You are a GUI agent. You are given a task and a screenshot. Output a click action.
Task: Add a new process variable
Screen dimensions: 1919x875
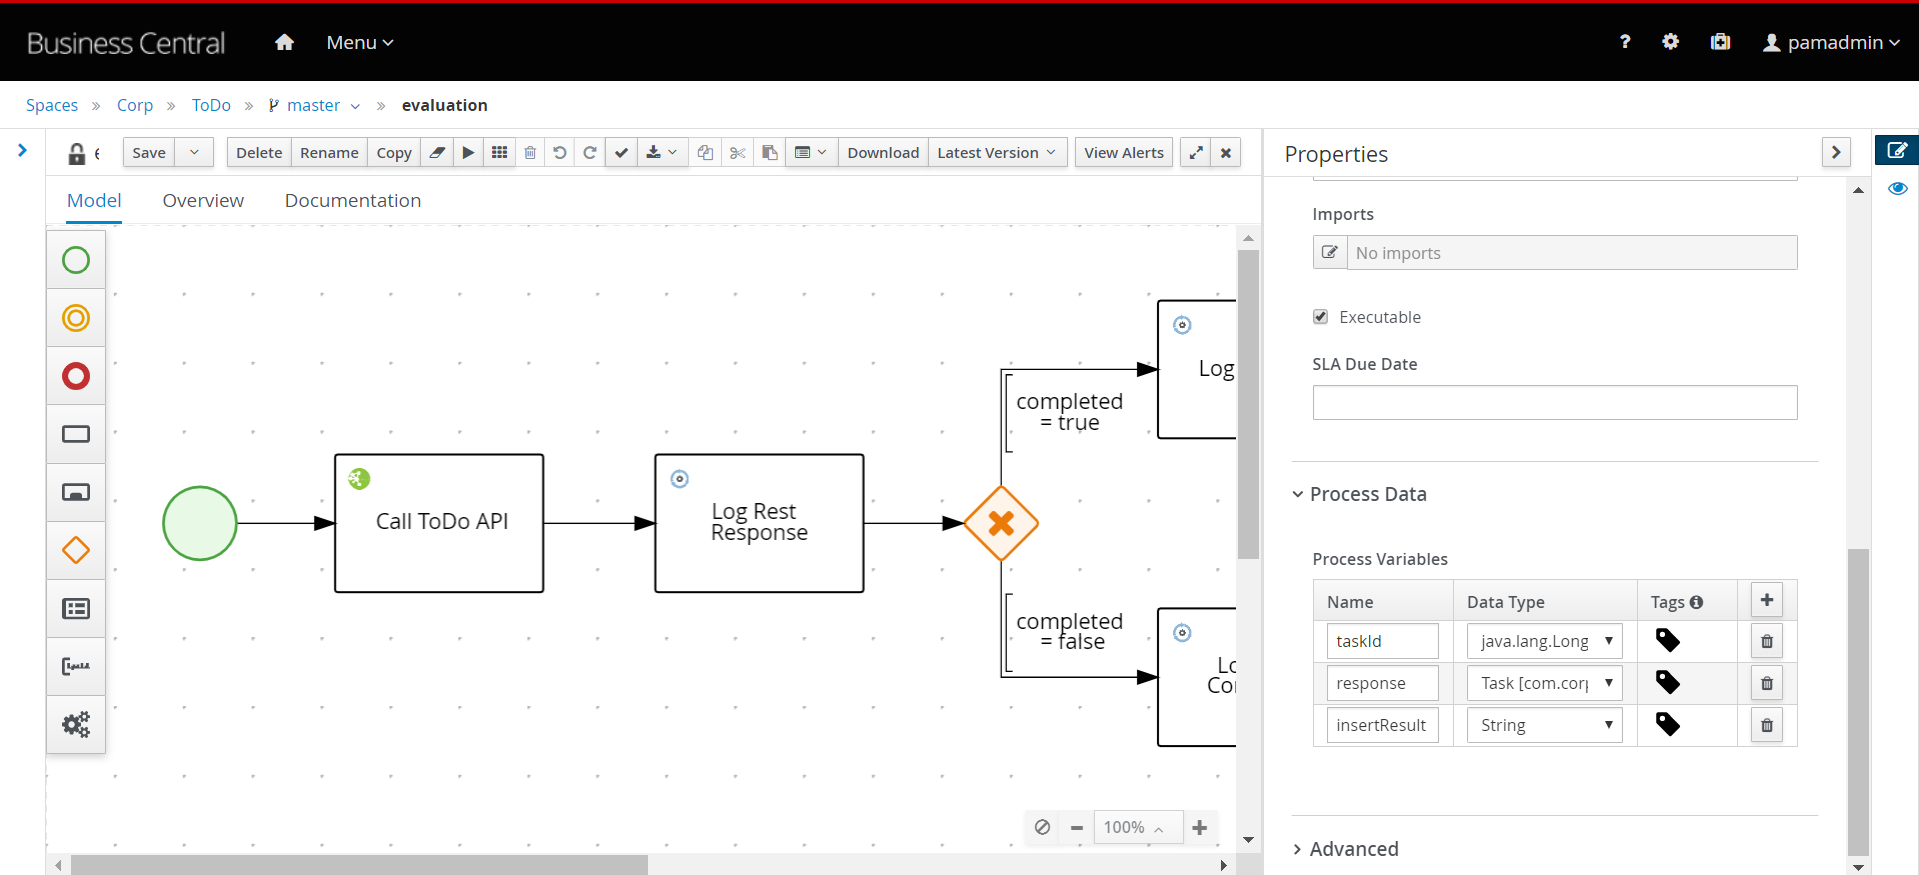[x=1767, y=600]
